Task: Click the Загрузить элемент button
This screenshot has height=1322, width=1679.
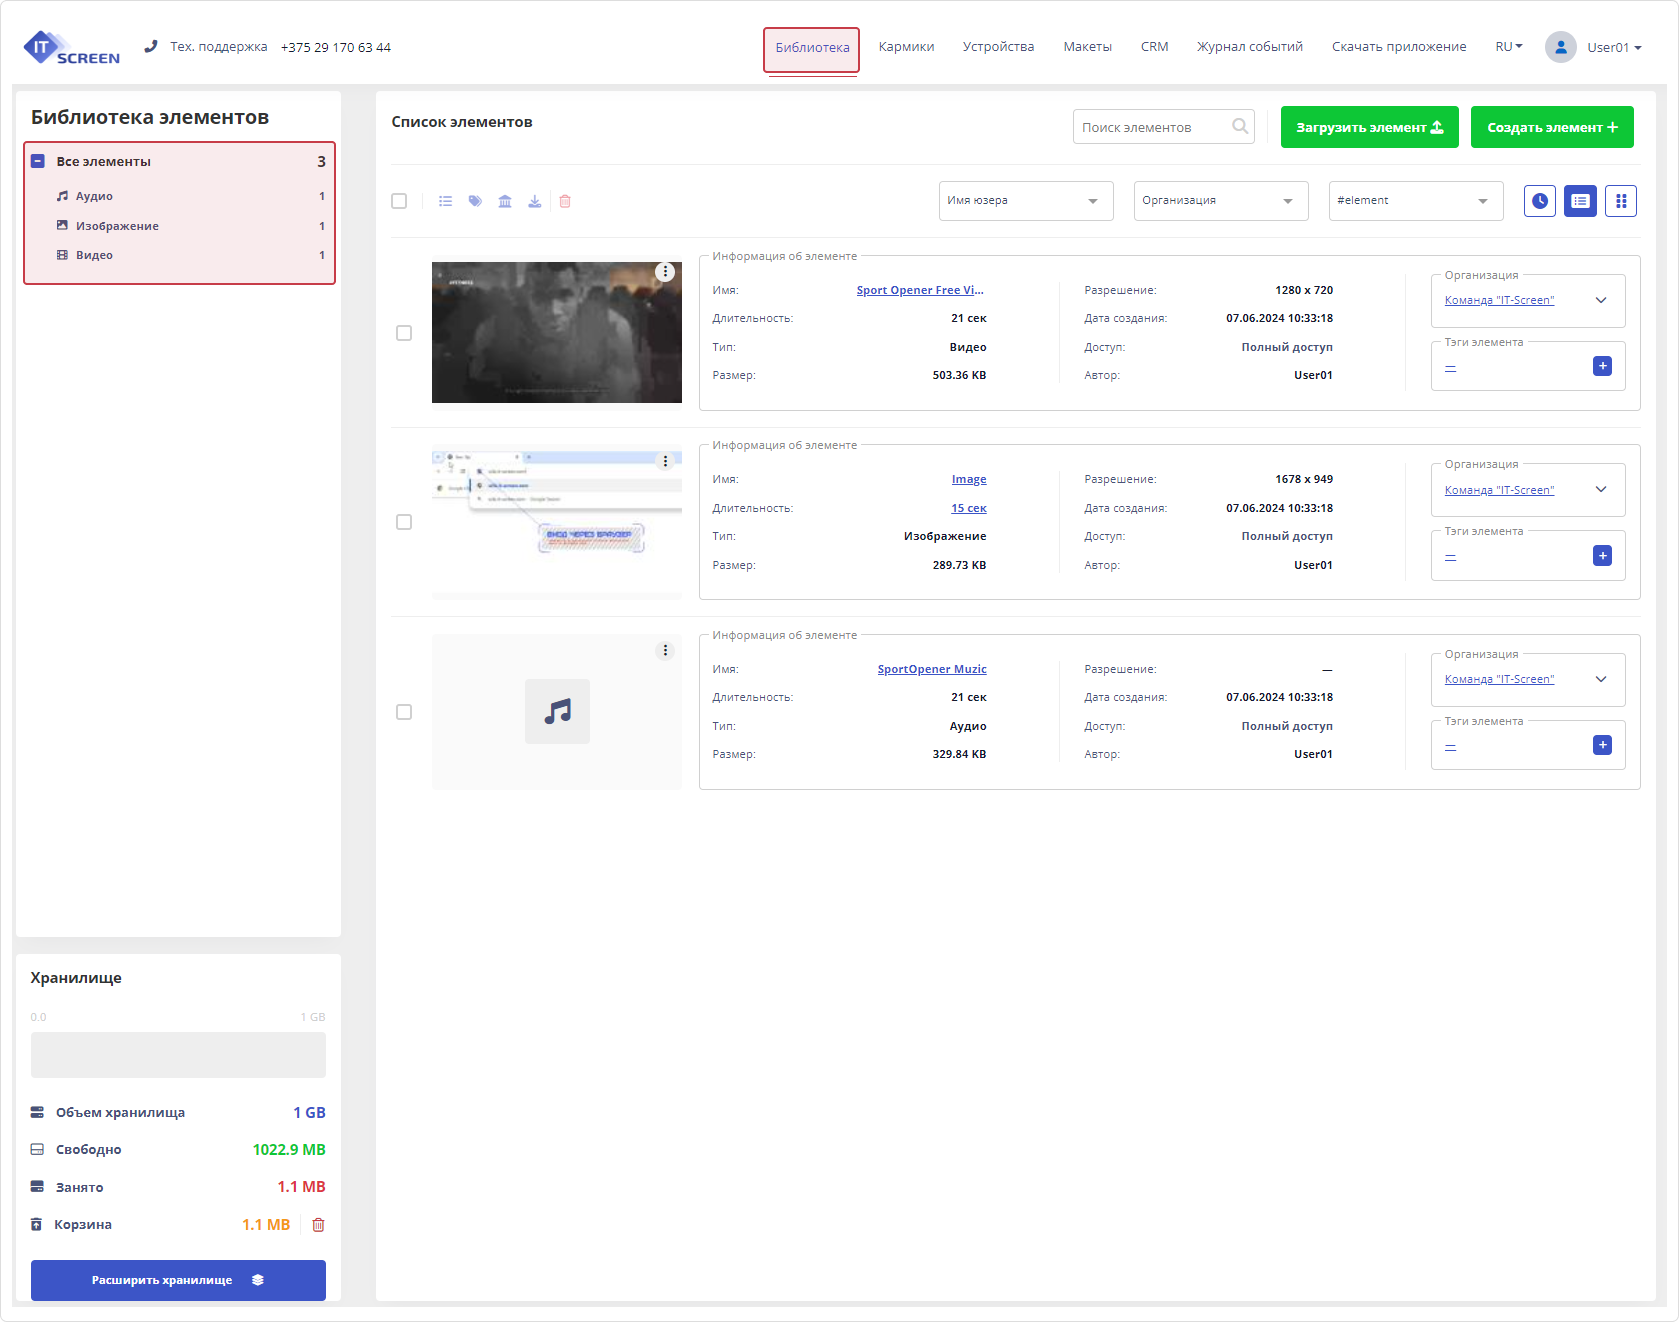Action: point(1369,127)
